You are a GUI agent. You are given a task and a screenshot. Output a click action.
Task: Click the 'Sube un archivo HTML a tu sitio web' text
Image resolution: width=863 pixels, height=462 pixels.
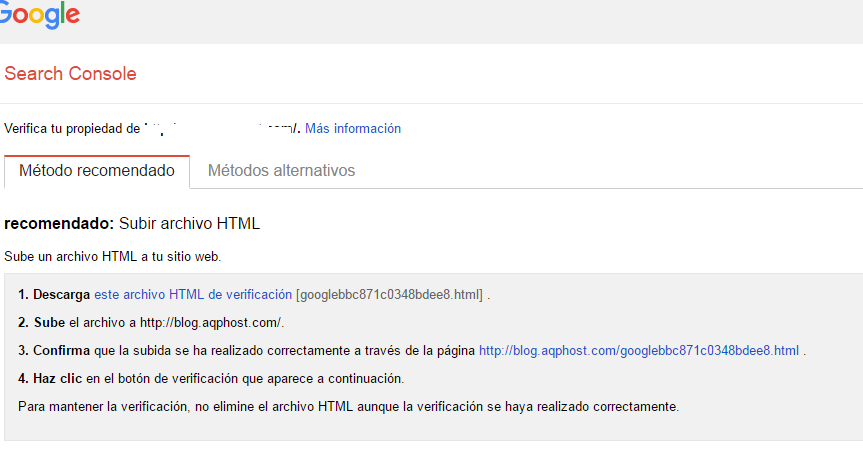(112, 257)
